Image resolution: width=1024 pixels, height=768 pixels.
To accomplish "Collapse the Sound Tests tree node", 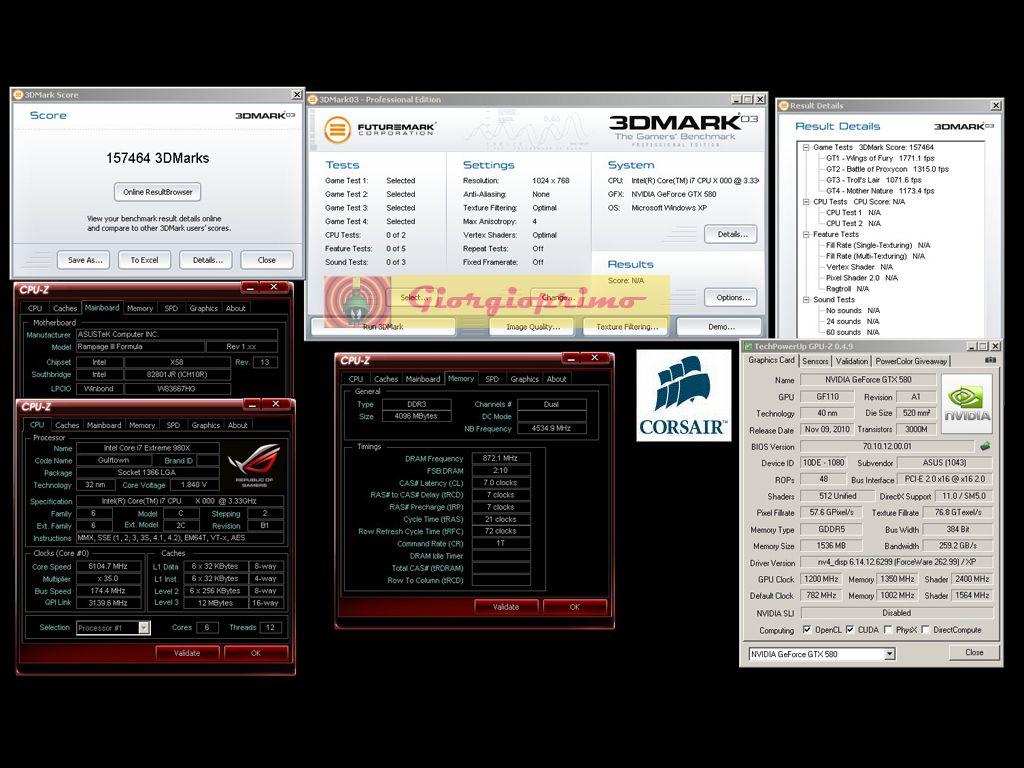I will (806, 300).
